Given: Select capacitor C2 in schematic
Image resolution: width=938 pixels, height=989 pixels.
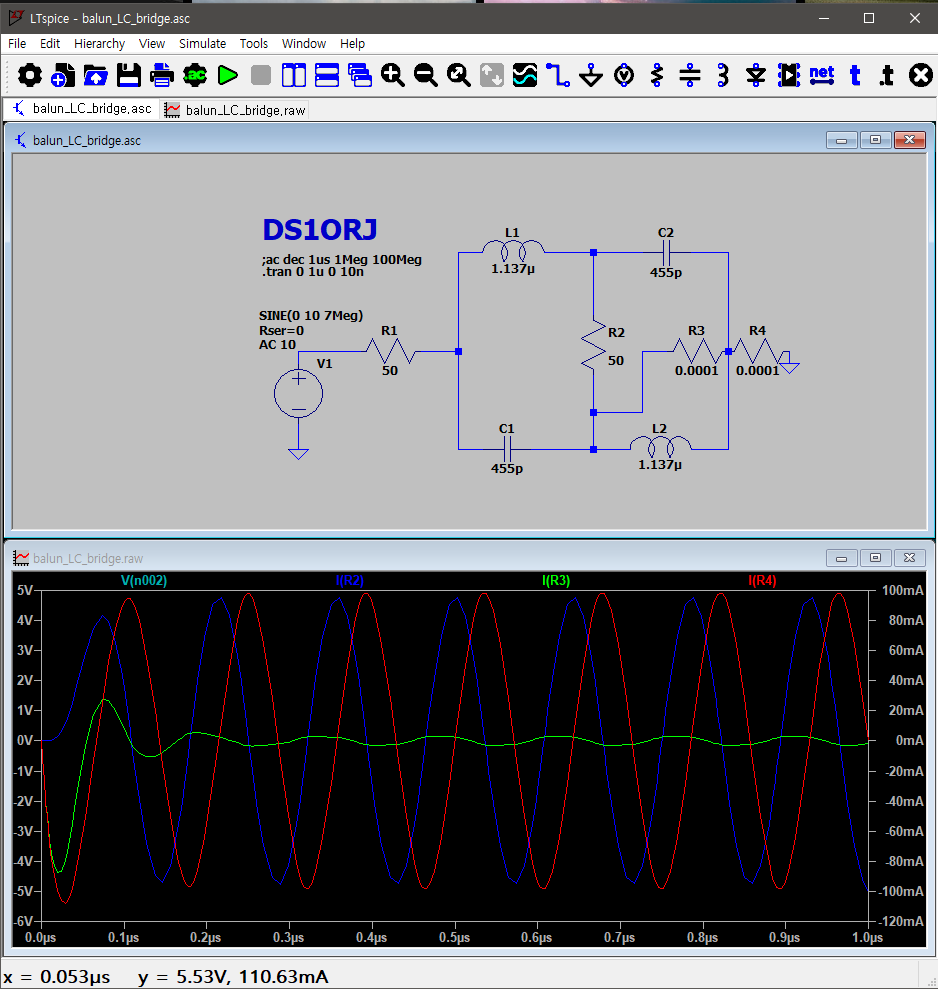Looking at the screenshot, I should point(666,253).
